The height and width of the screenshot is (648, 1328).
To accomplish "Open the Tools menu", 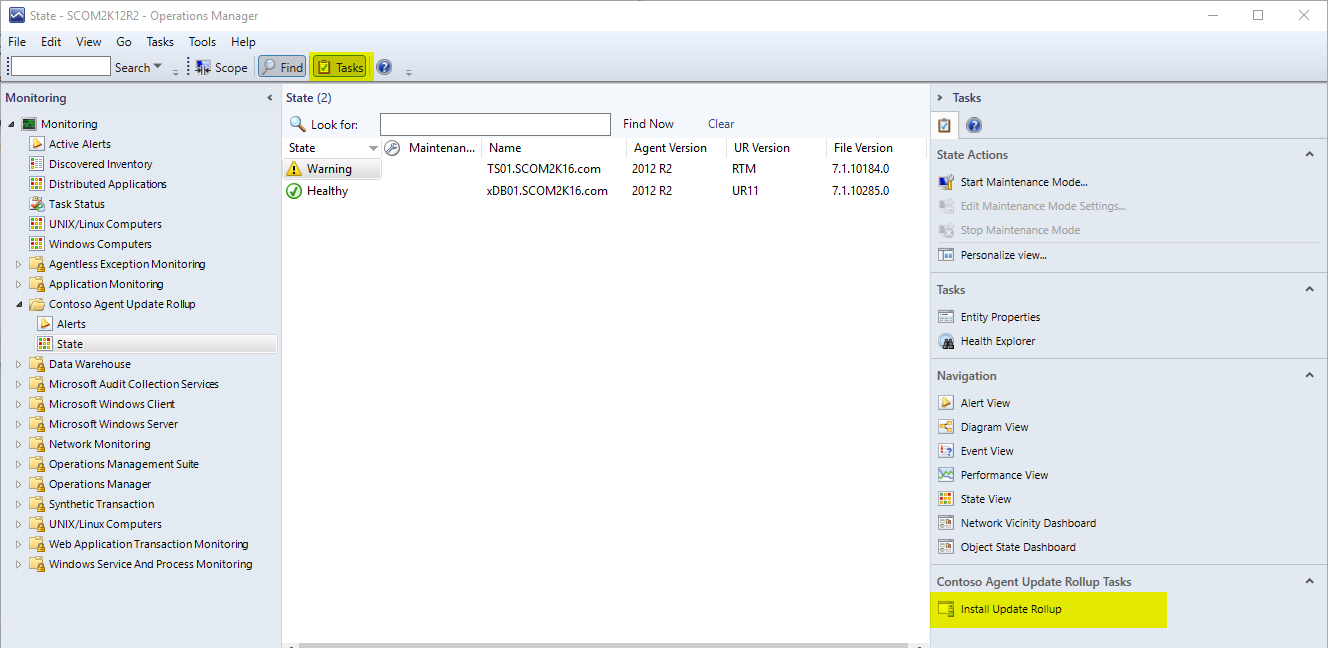I will [x=202, y=42].
